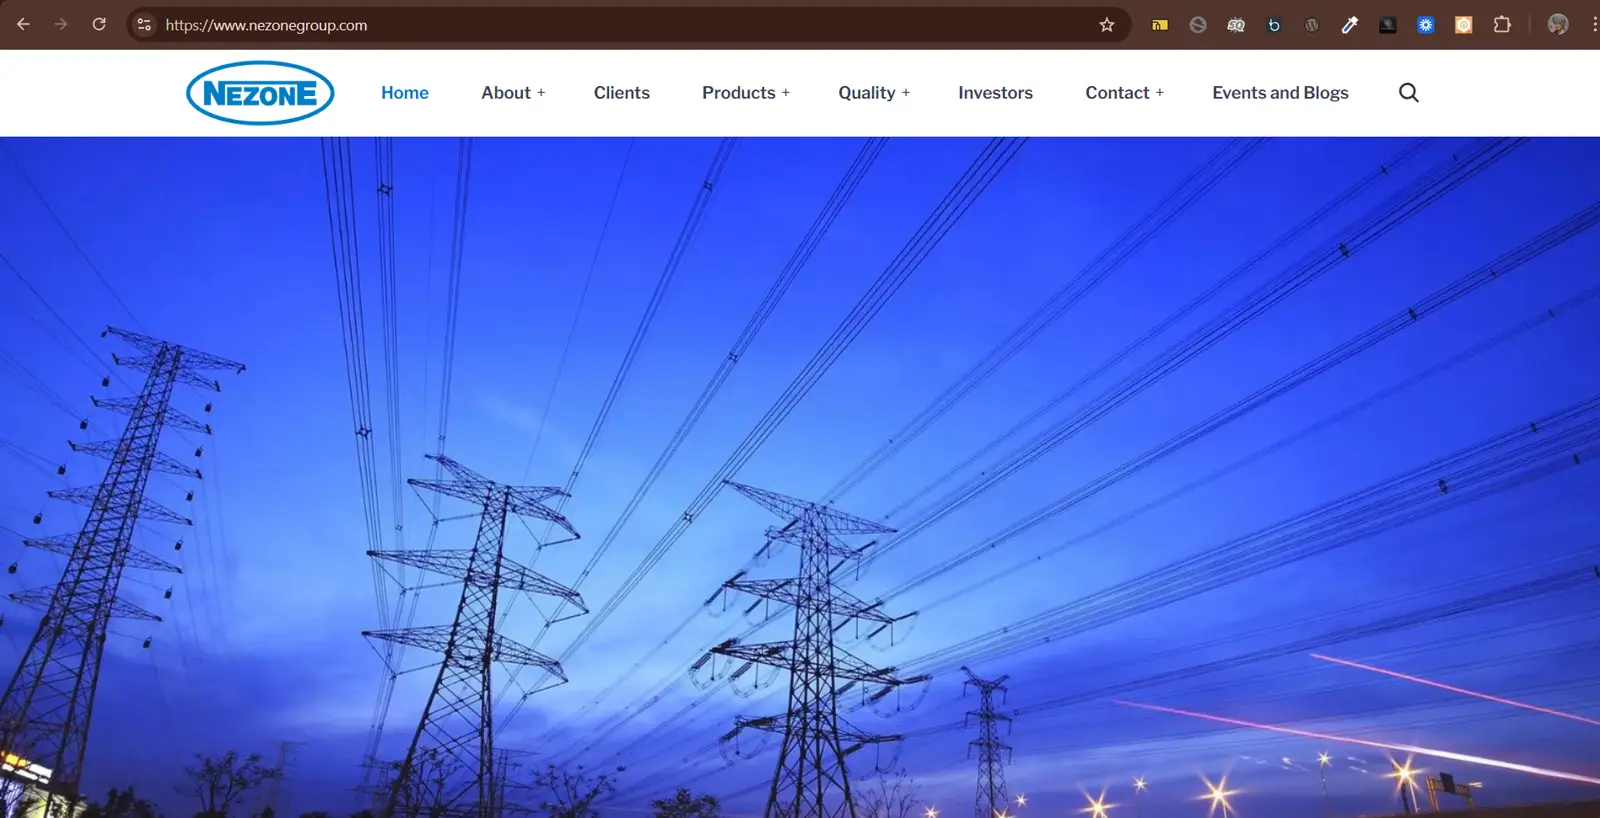Expand the Contact submenu
The height and width of the screenshot is (818, 1600).
(1159, 93)
